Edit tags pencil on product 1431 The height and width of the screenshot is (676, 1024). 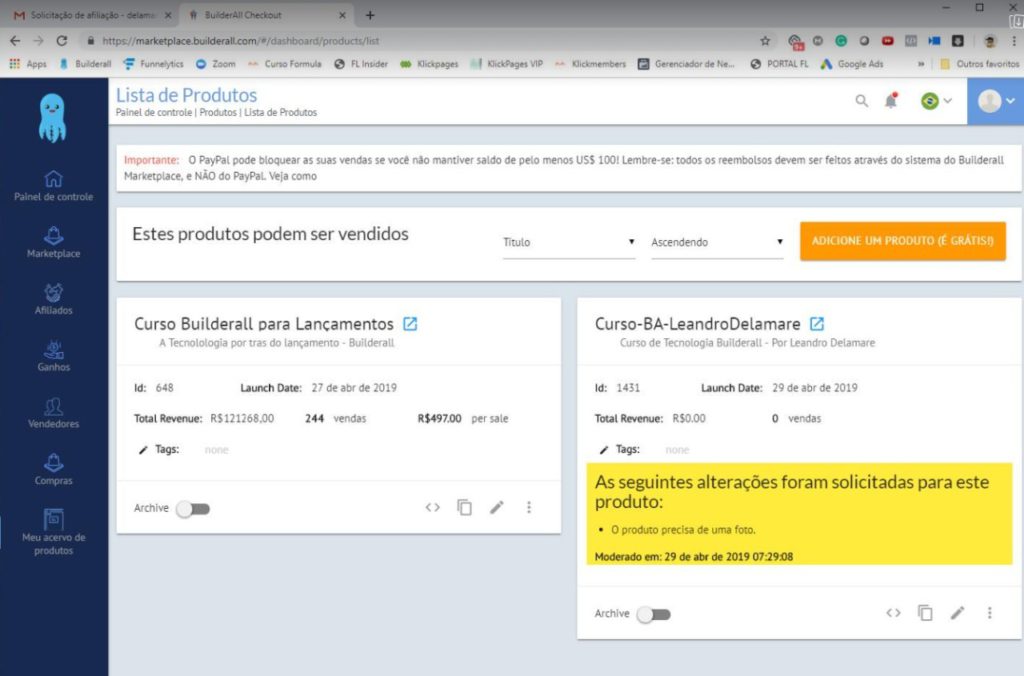point(603,450)
